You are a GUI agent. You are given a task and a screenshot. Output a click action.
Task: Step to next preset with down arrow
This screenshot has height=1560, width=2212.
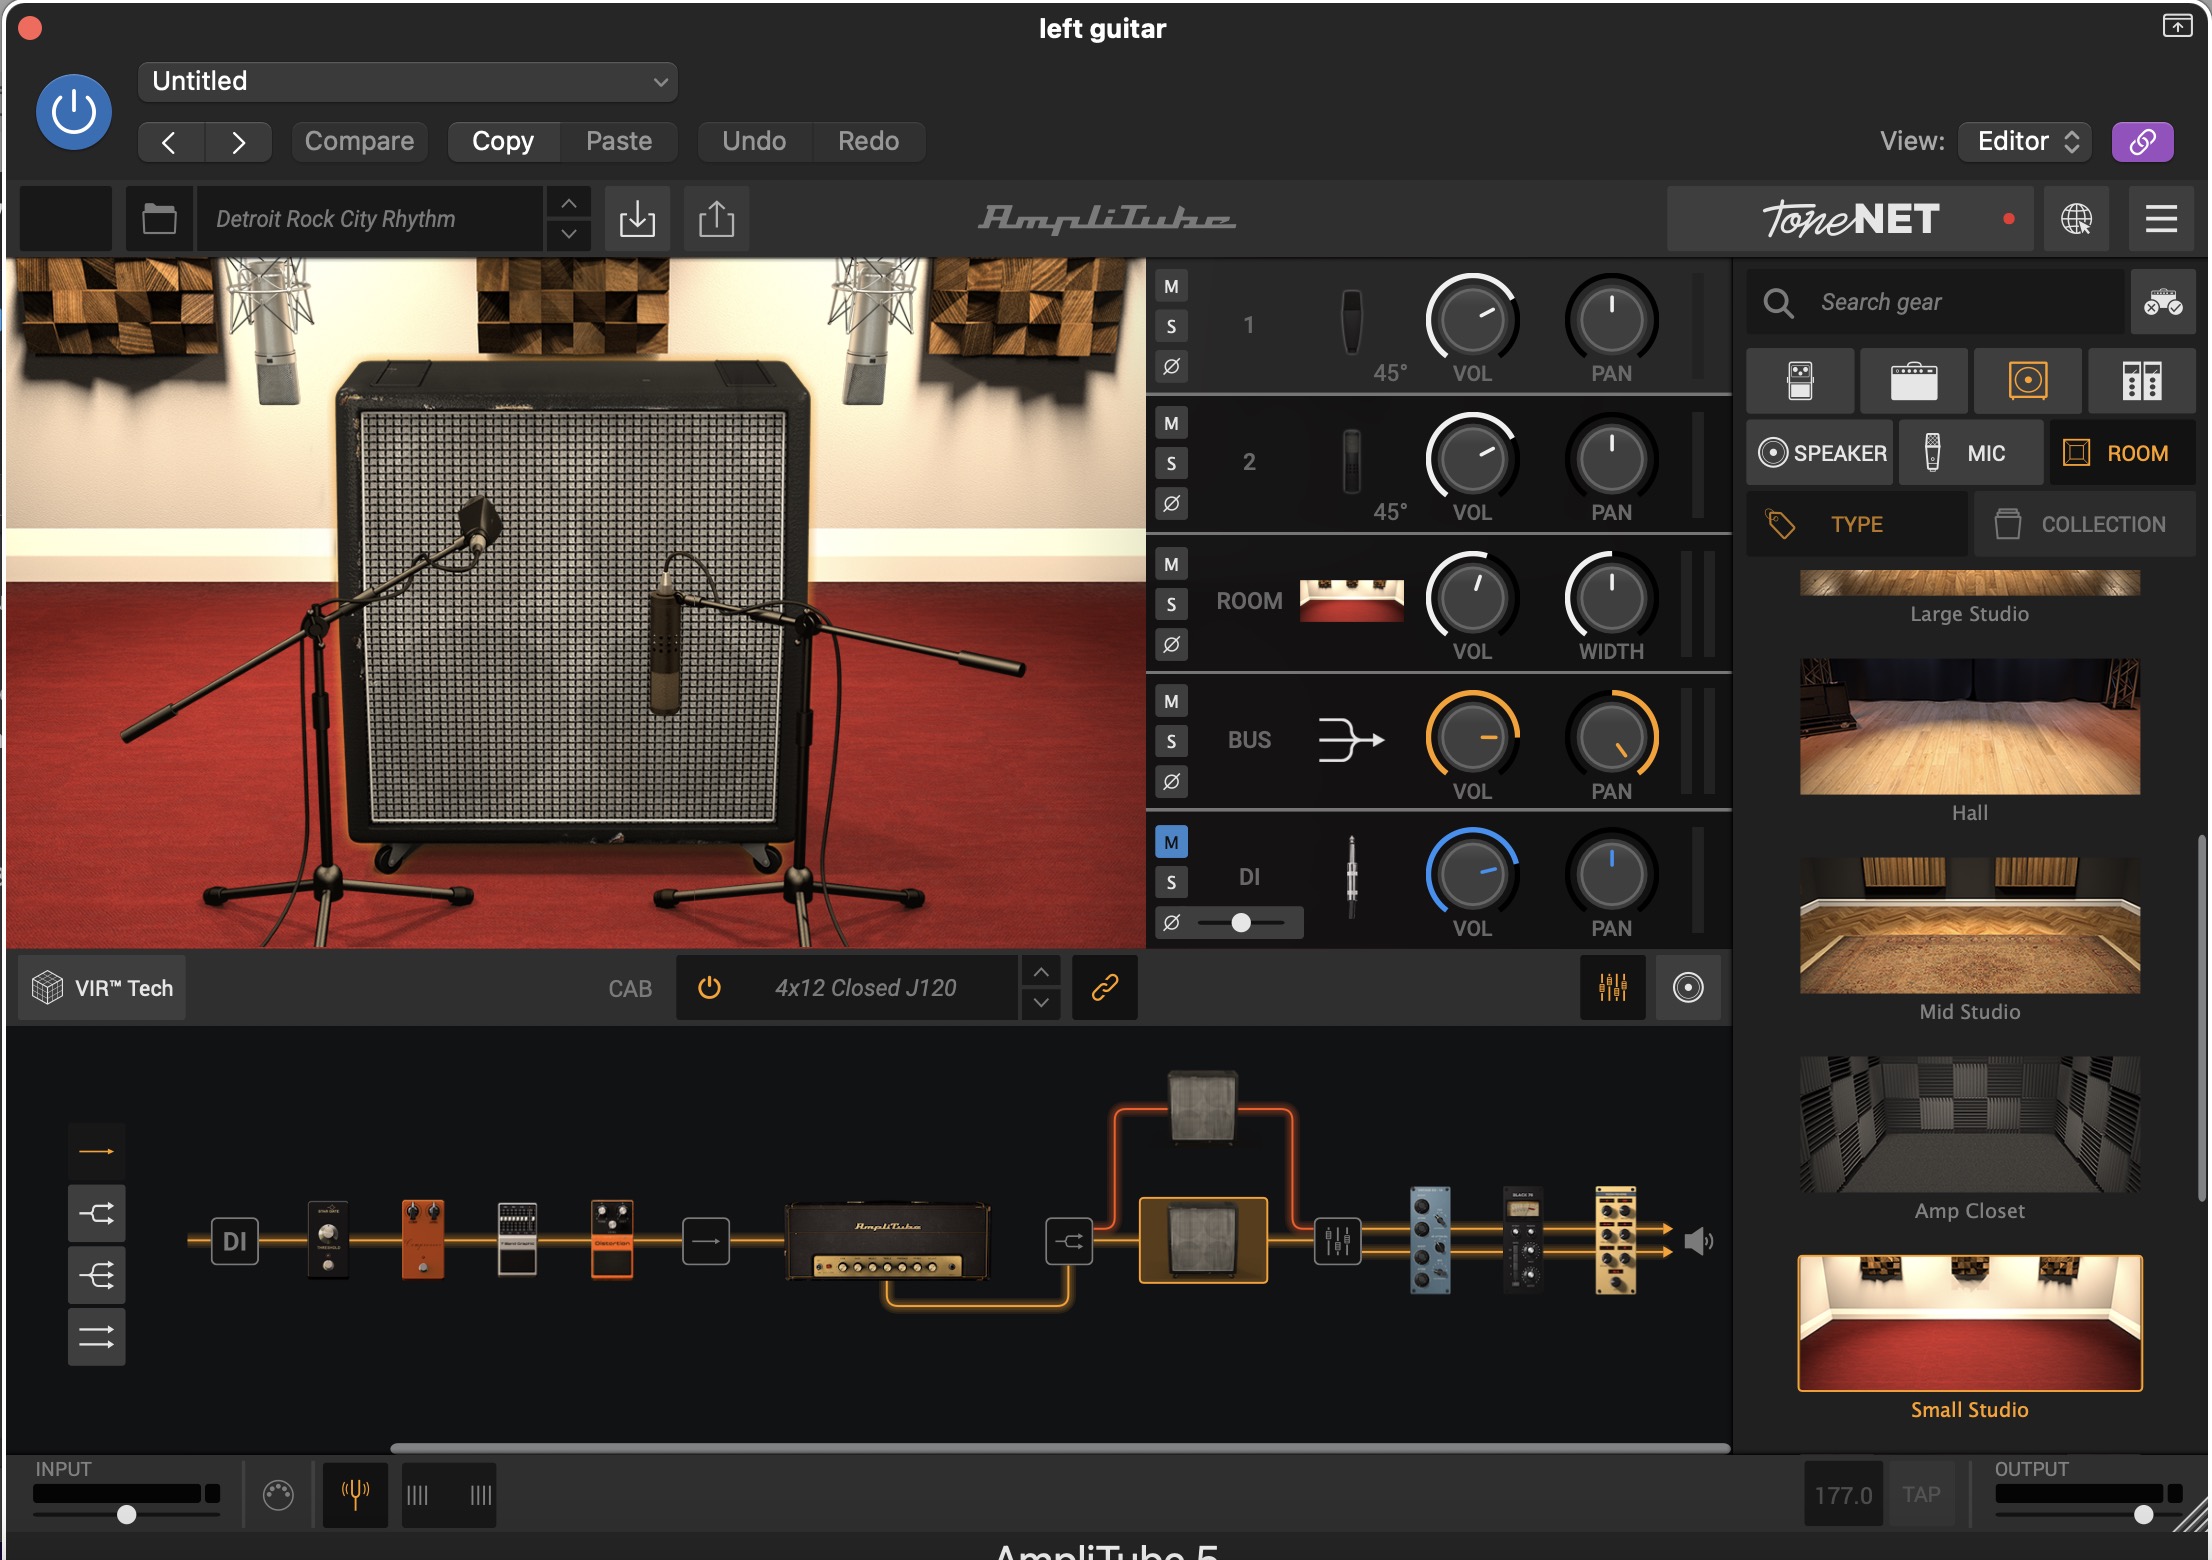pos(568,234)
